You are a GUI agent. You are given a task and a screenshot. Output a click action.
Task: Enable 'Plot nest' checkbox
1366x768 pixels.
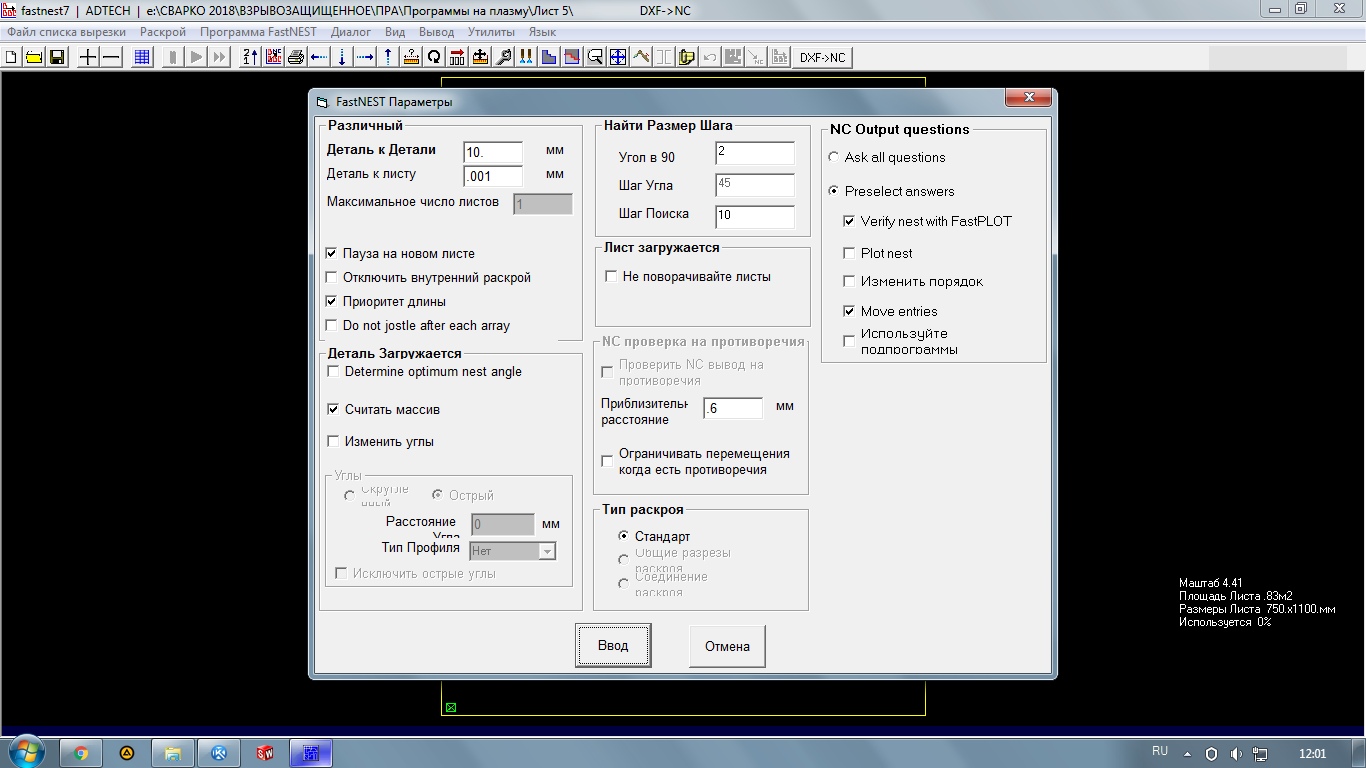pos(850,254)
